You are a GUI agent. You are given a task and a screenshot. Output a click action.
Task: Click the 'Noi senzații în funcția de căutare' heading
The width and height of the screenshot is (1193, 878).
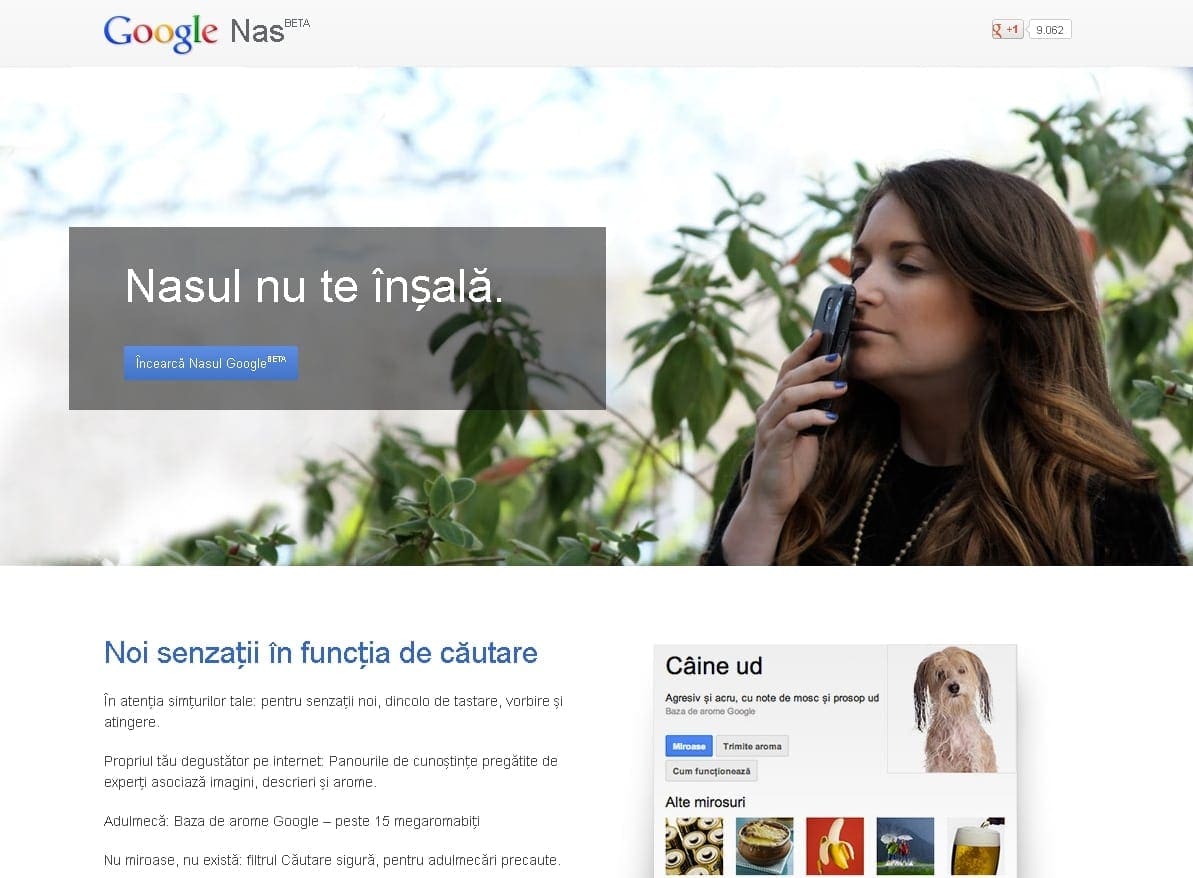[x=320, y=653]
